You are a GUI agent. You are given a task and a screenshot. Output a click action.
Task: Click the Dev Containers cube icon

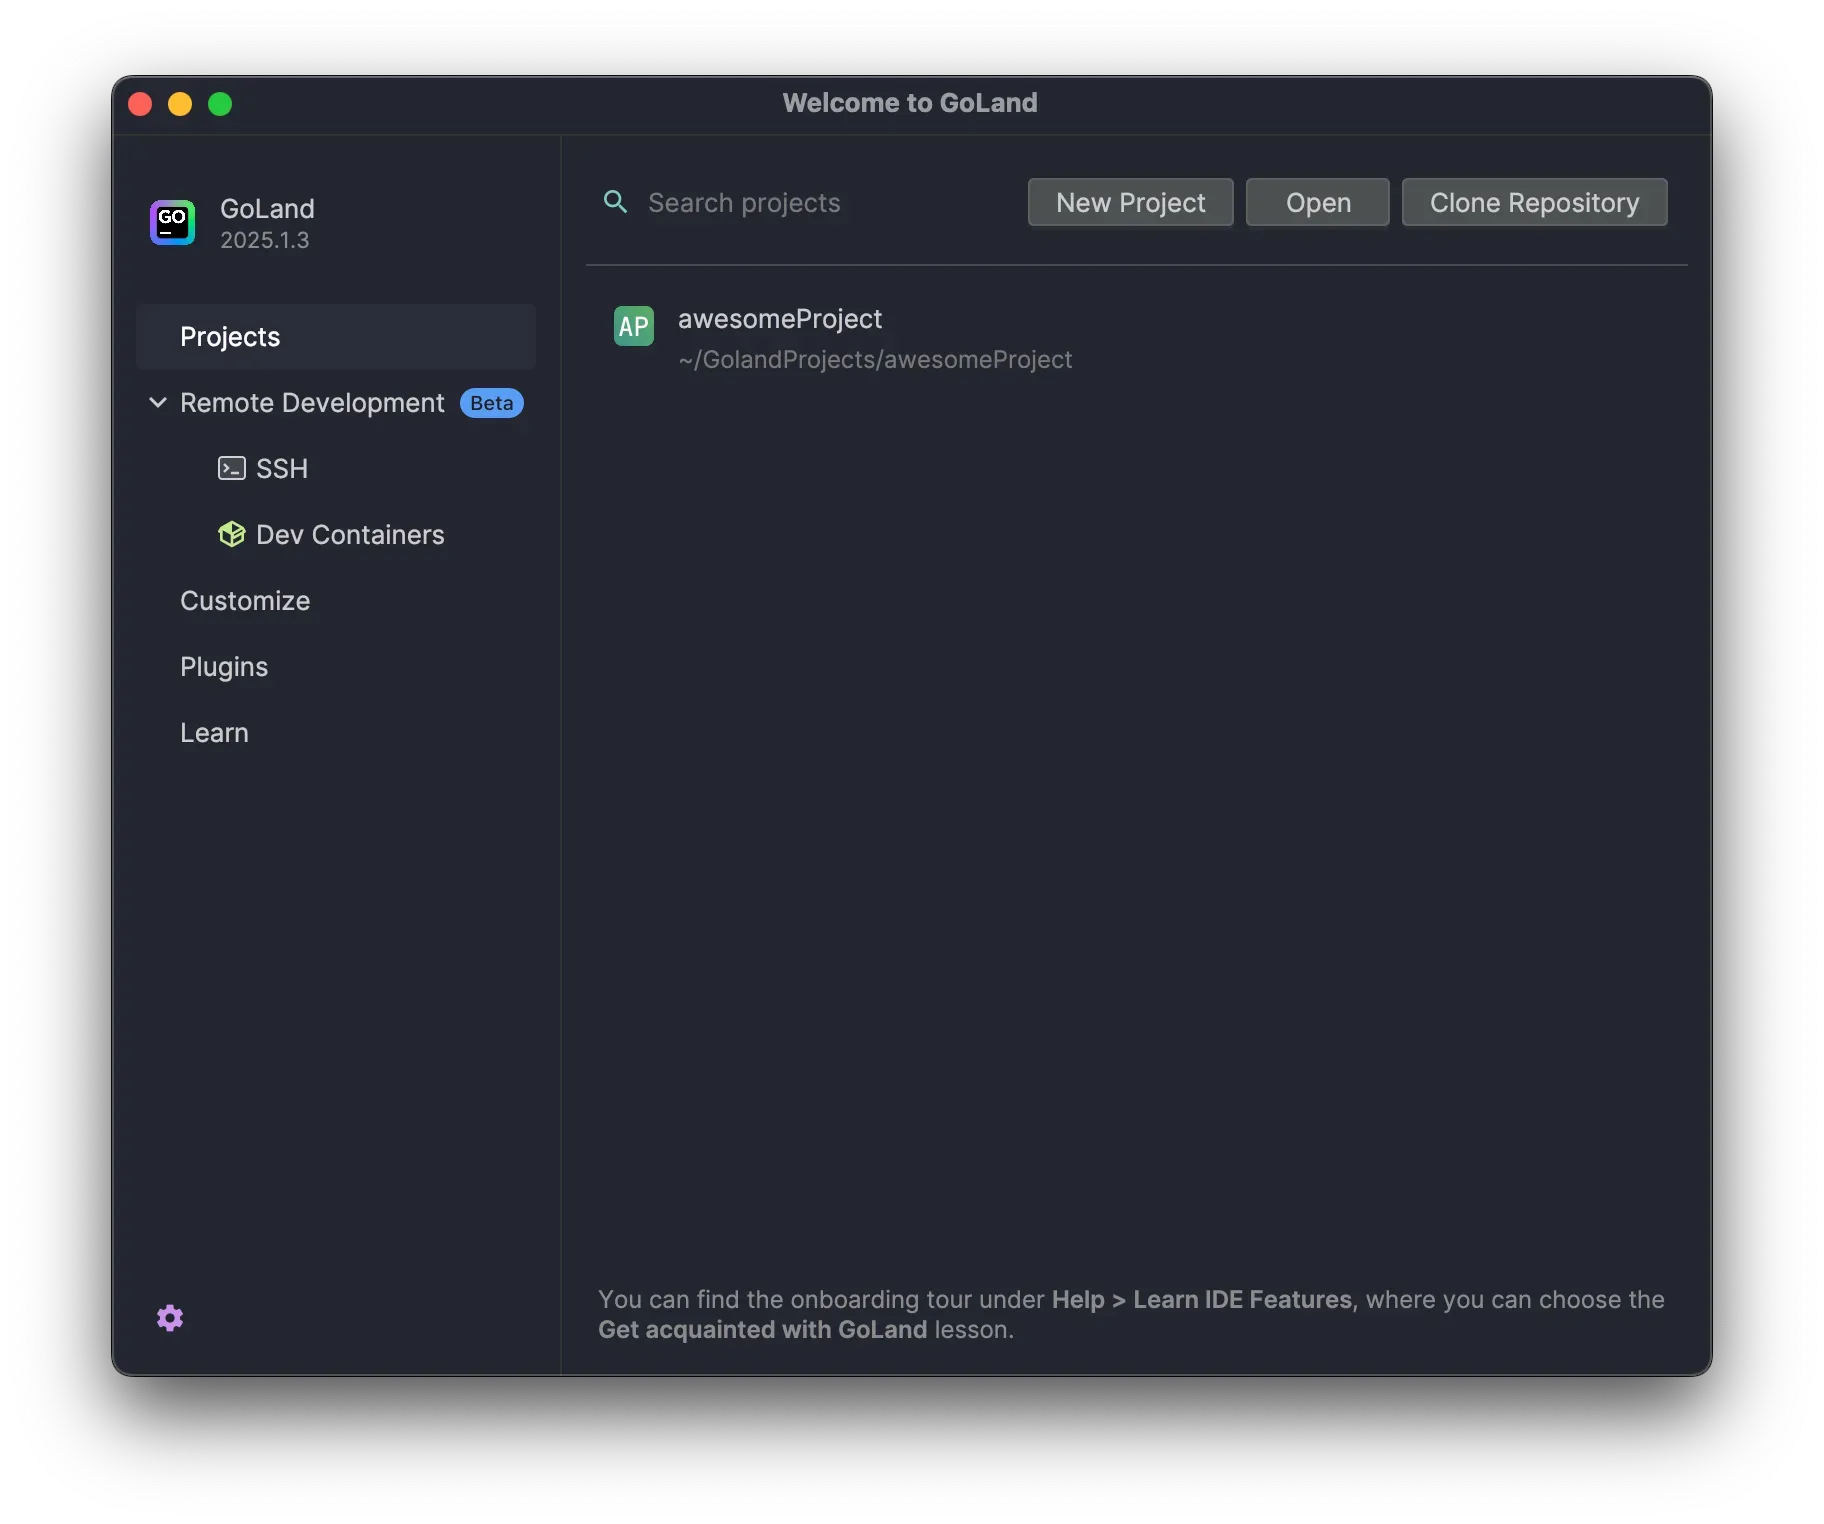(231, 535)
